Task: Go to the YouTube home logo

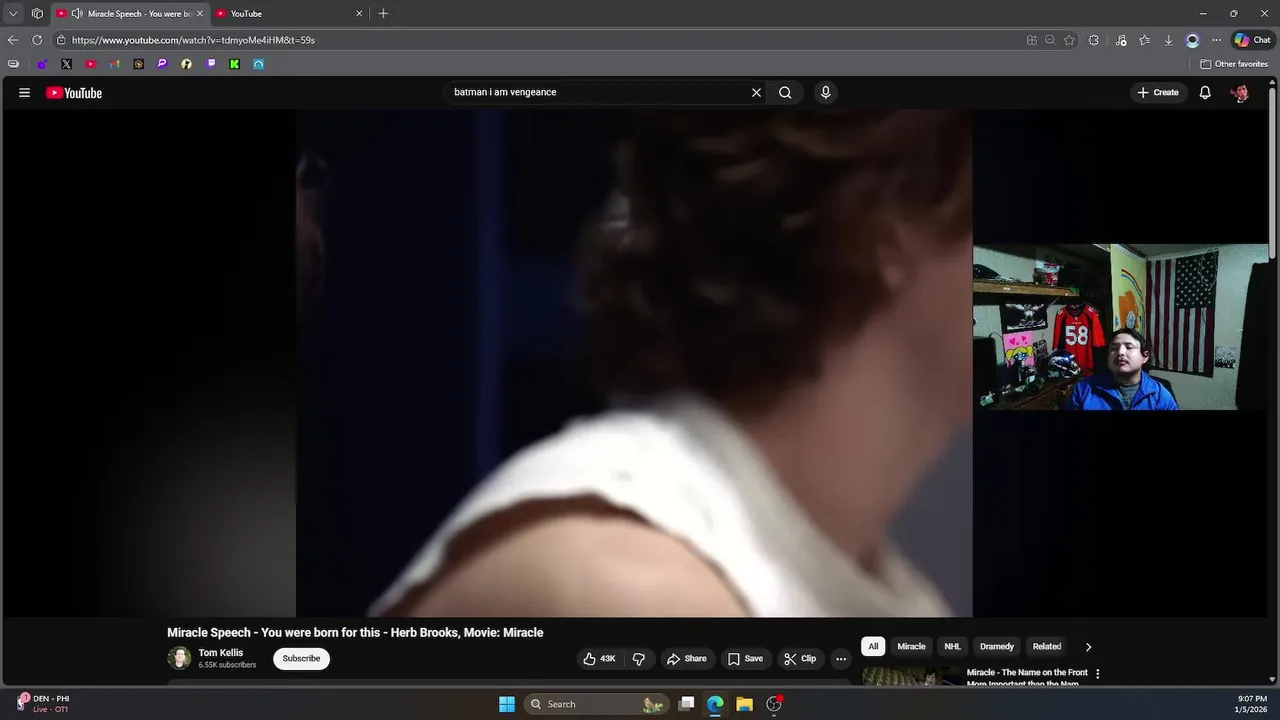Action: click(74, 93)
